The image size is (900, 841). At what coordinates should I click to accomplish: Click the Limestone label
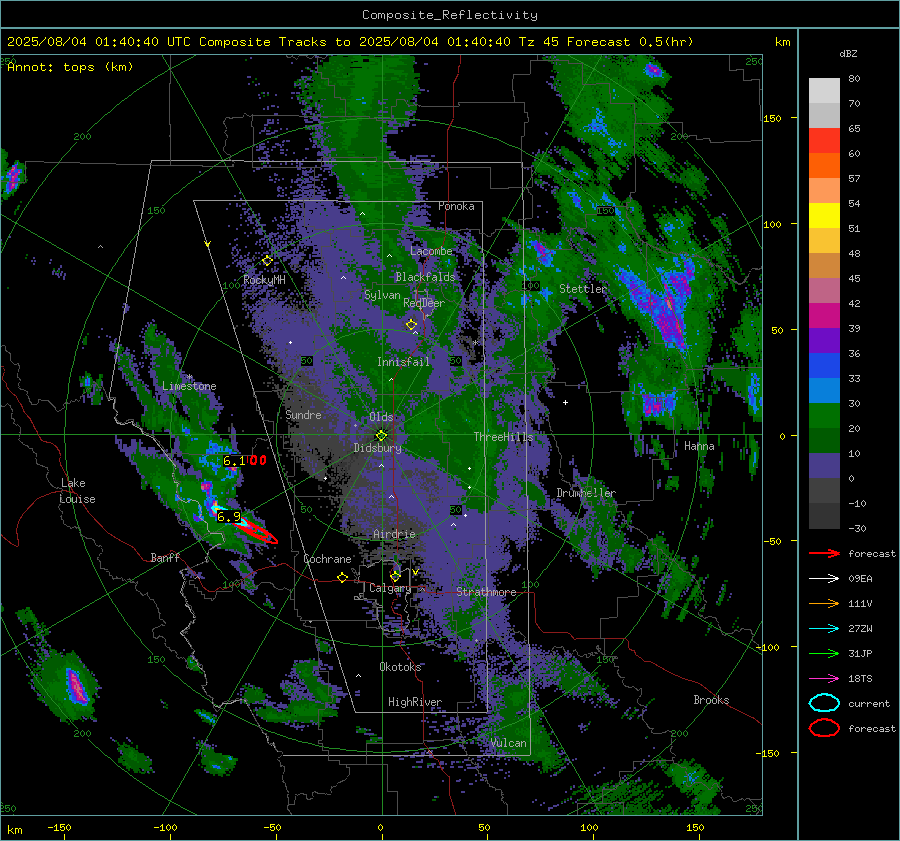(189, 386)
